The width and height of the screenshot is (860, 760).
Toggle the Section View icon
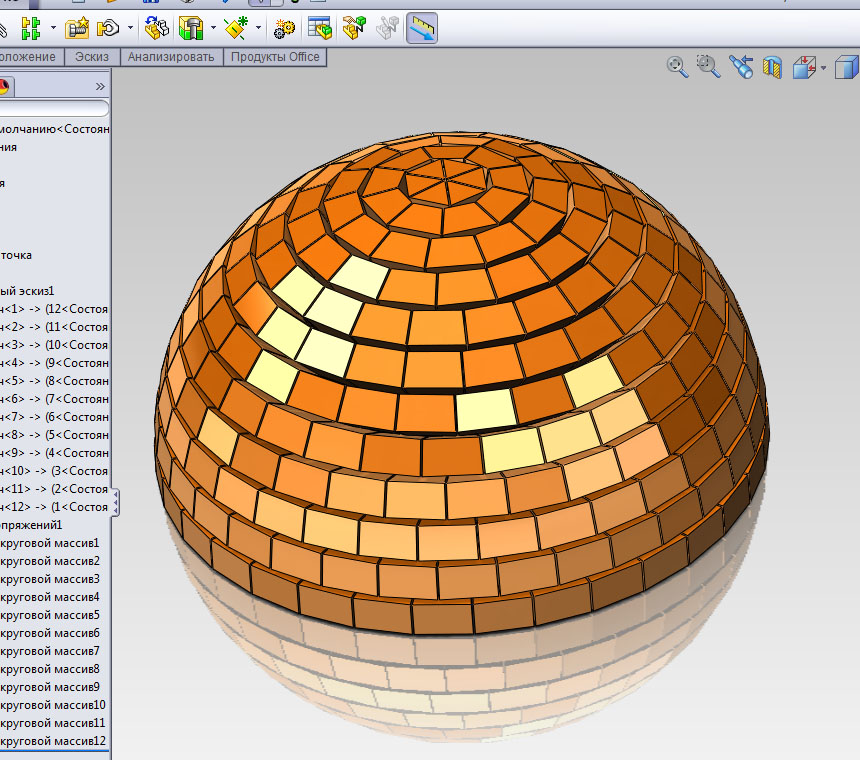pyautogui.click(x=772, y=67)
